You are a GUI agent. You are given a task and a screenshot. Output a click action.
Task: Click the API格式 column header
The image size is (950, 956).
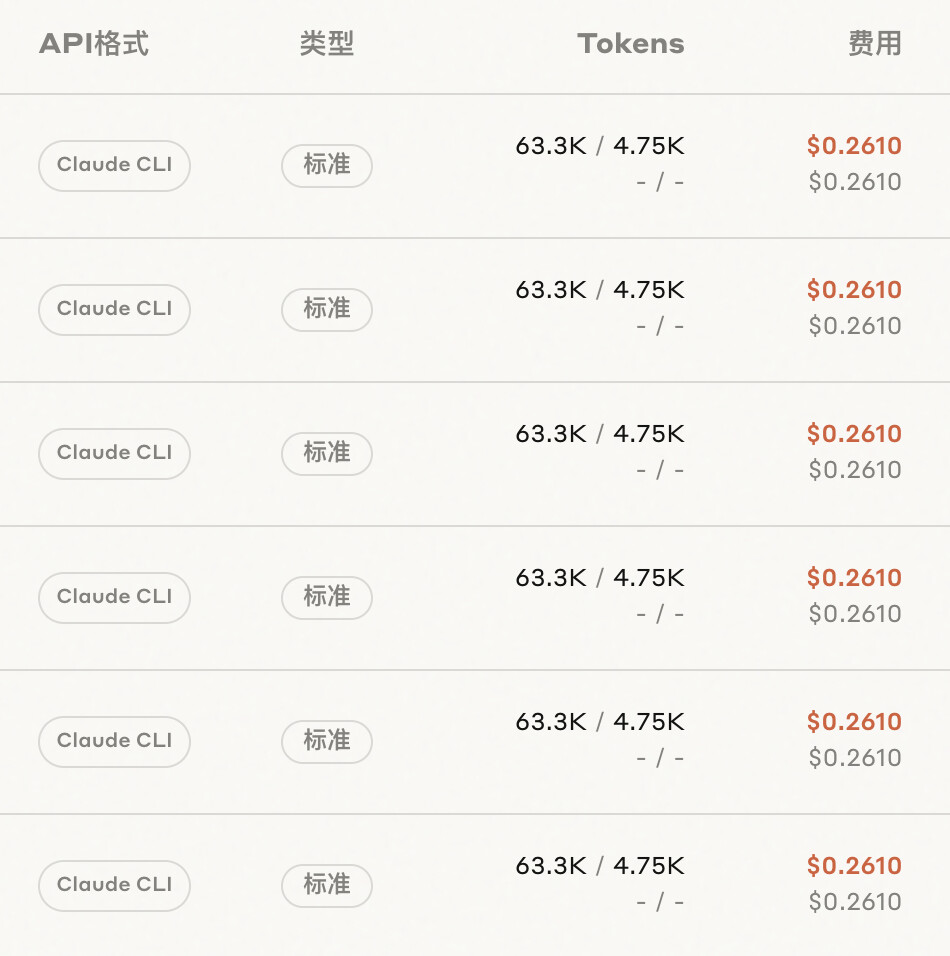coord(94,44)
